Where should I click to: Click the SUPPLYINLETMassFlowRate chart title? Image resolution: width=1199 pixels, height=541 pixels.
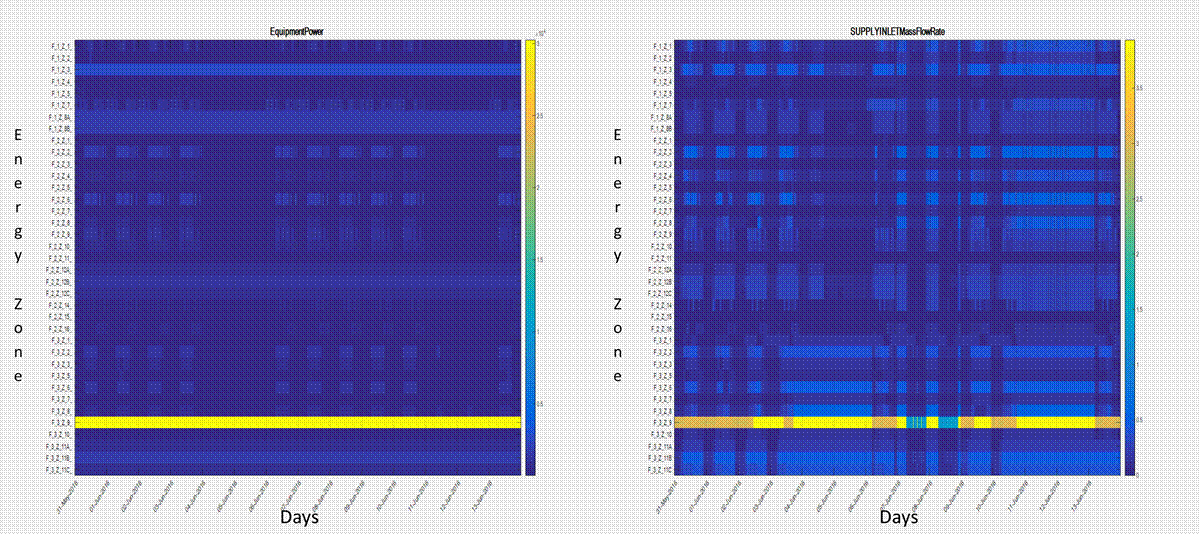click(897, 32)
